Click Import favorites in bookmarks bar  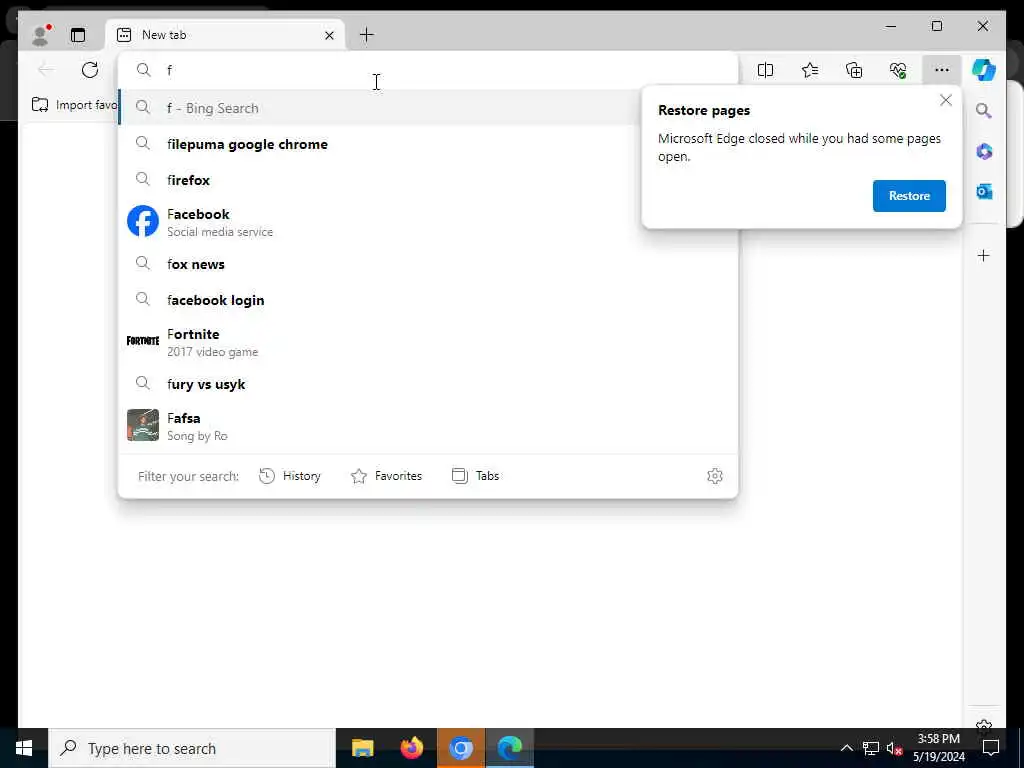[74, 104]
